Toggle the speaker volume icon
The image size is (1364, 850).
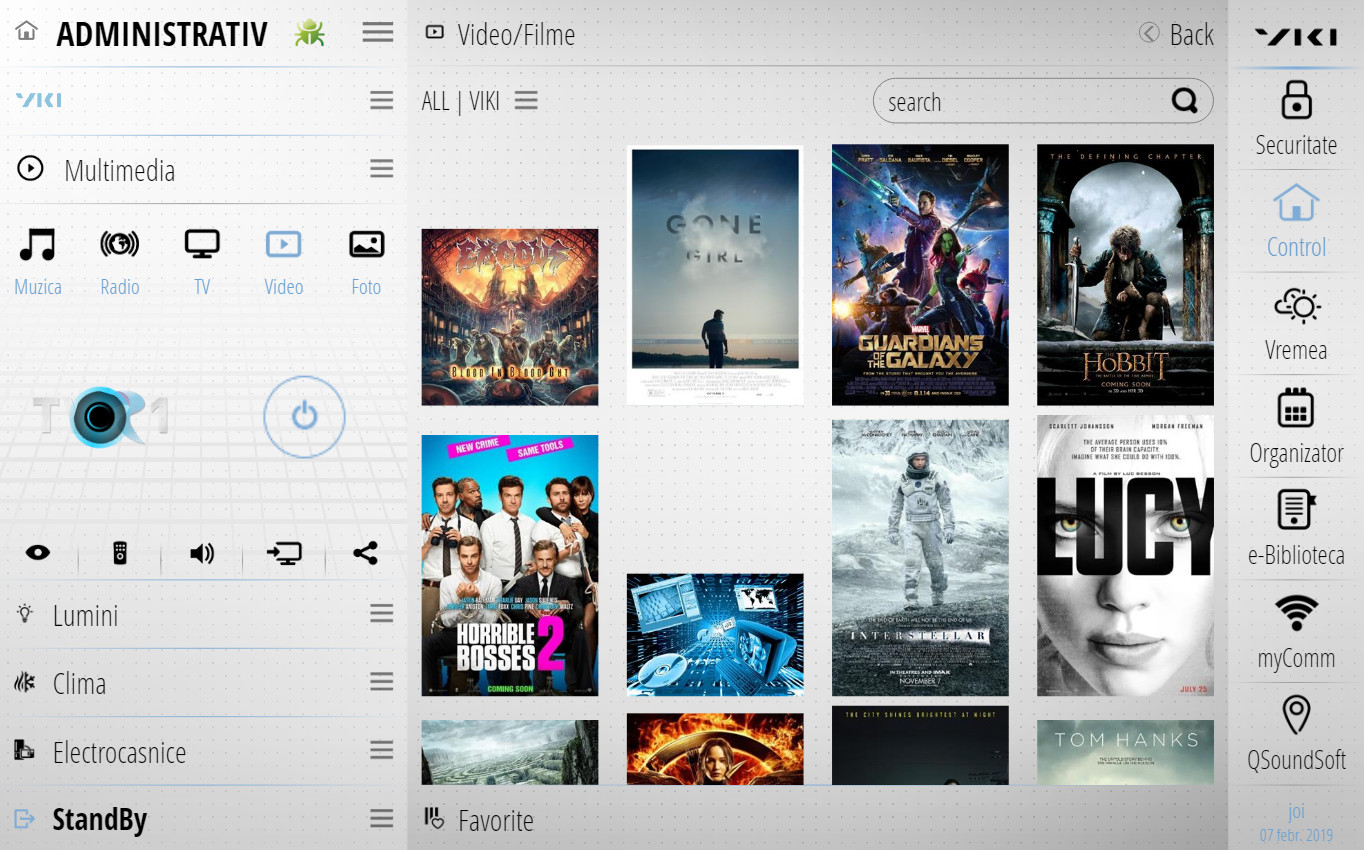201,553
